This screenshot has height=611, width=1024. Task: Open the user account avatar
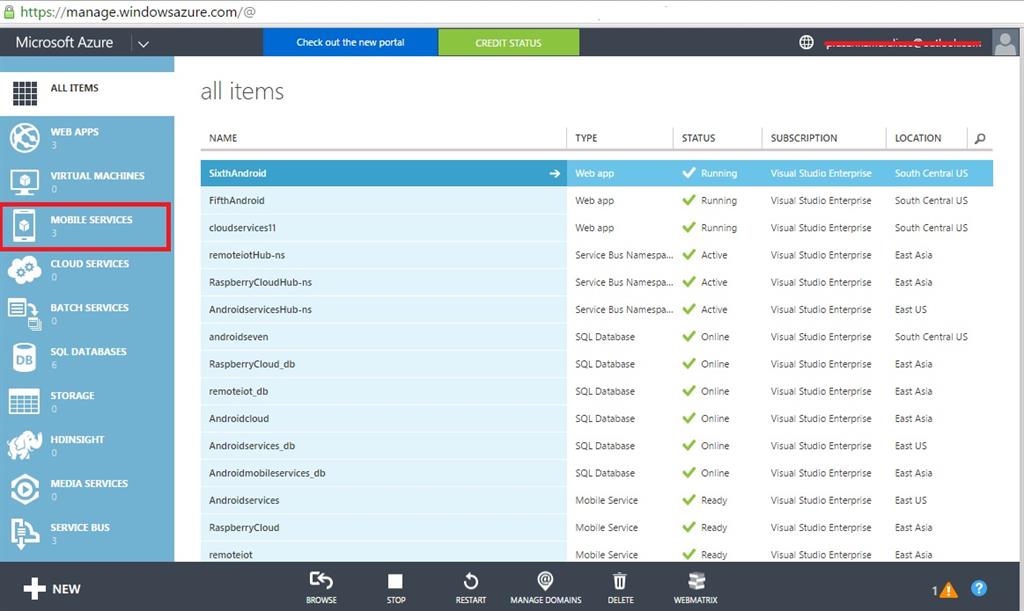click(x=1005, y=42)
